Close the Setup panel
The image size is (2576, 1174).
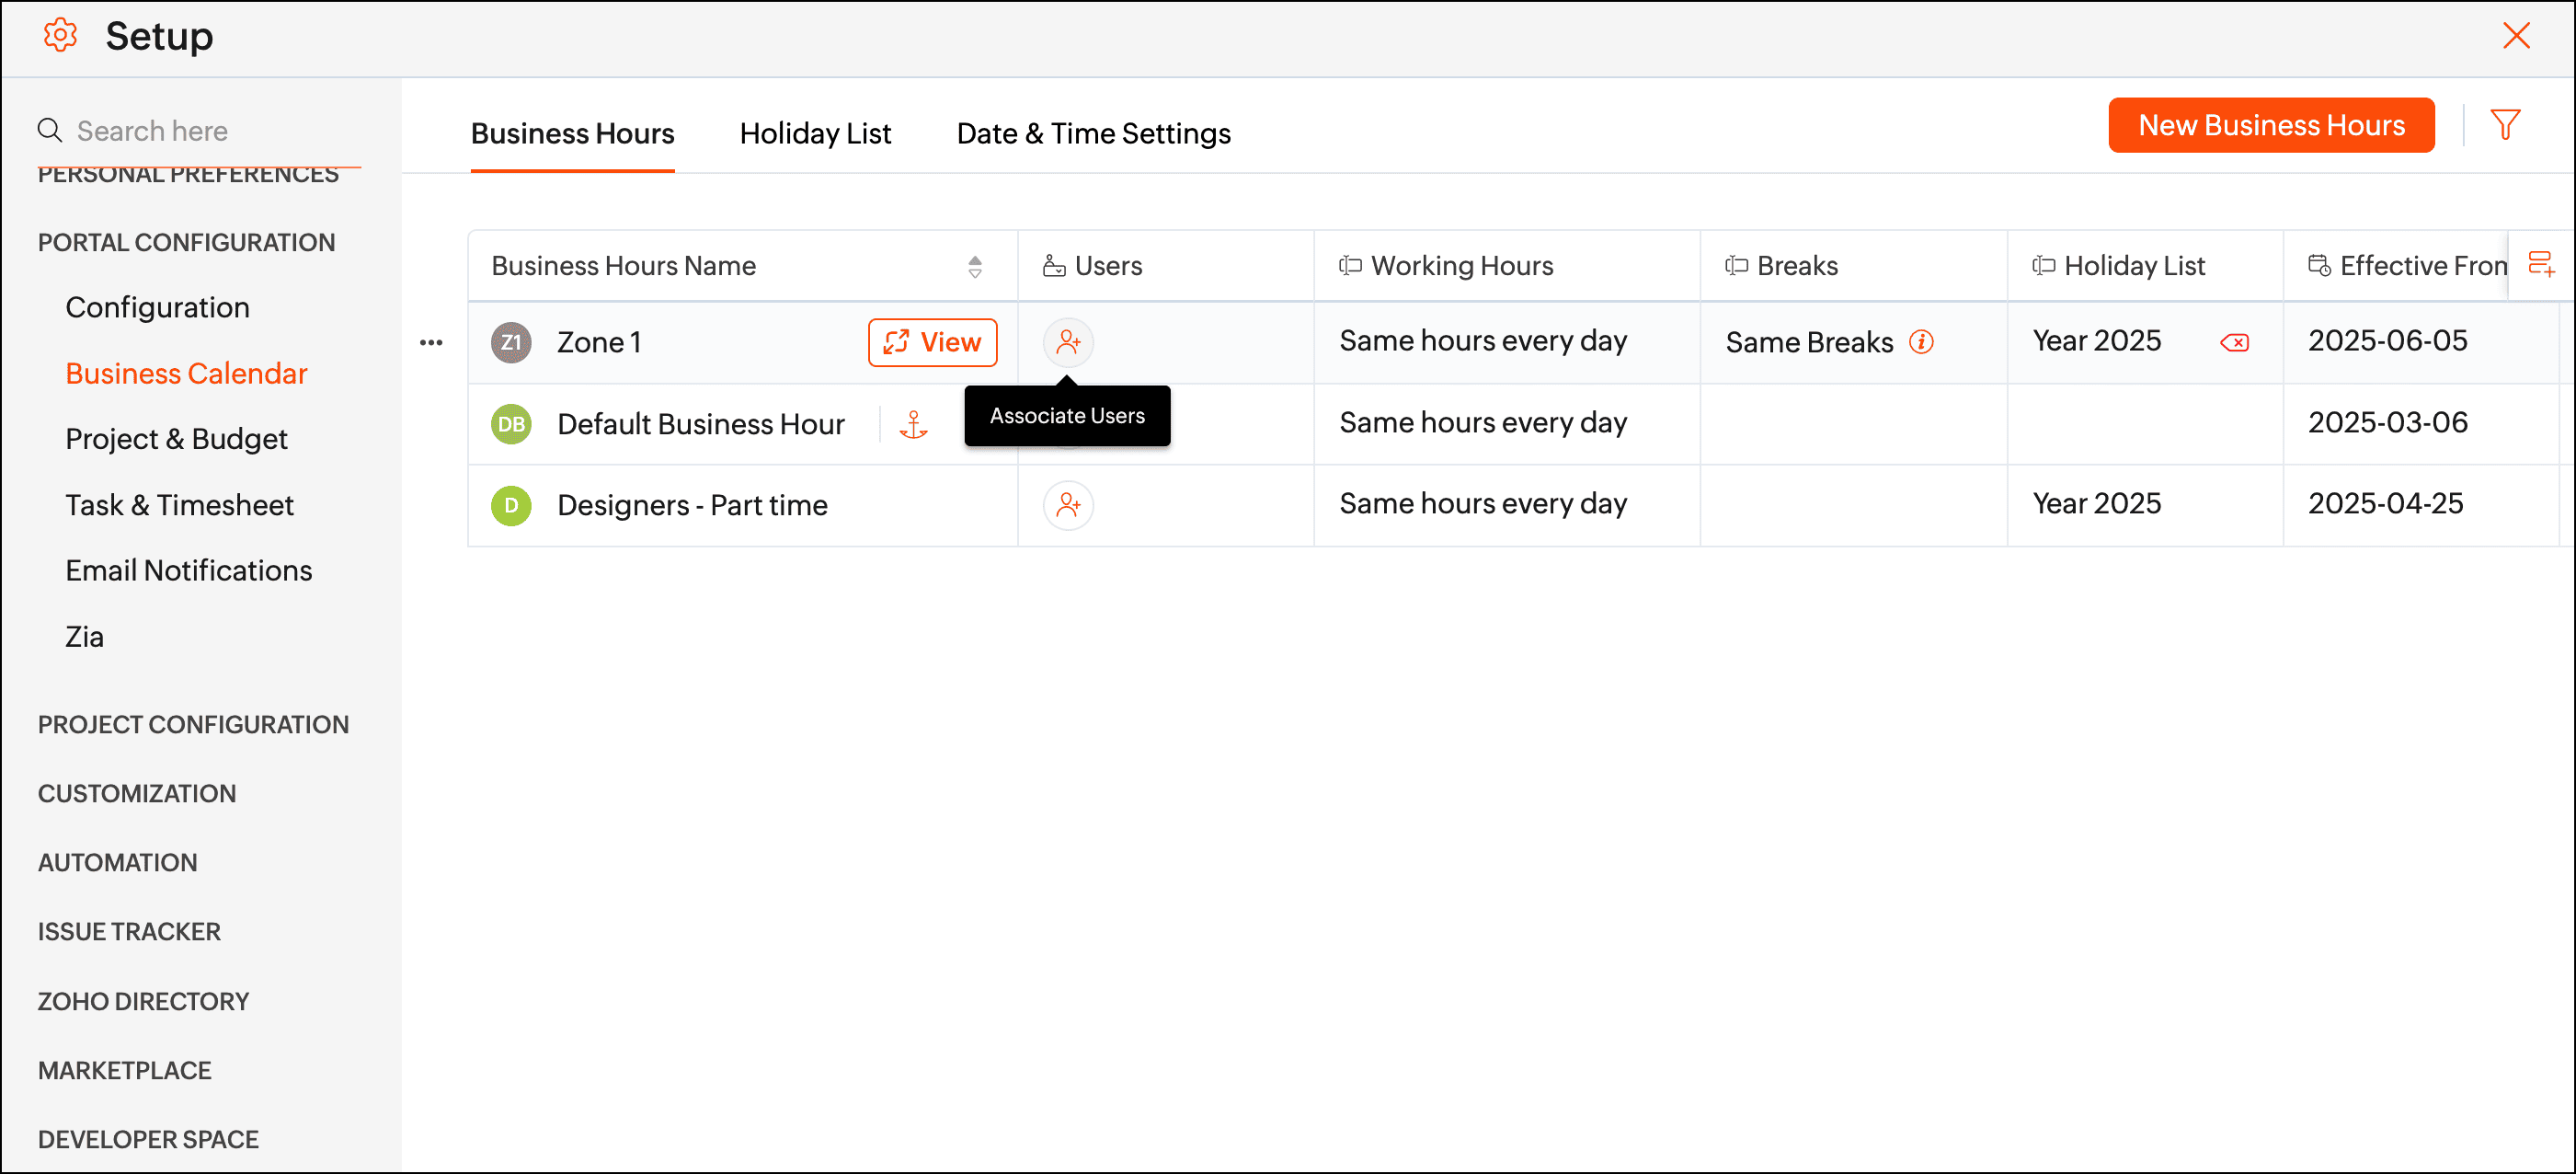(2515, 35)
